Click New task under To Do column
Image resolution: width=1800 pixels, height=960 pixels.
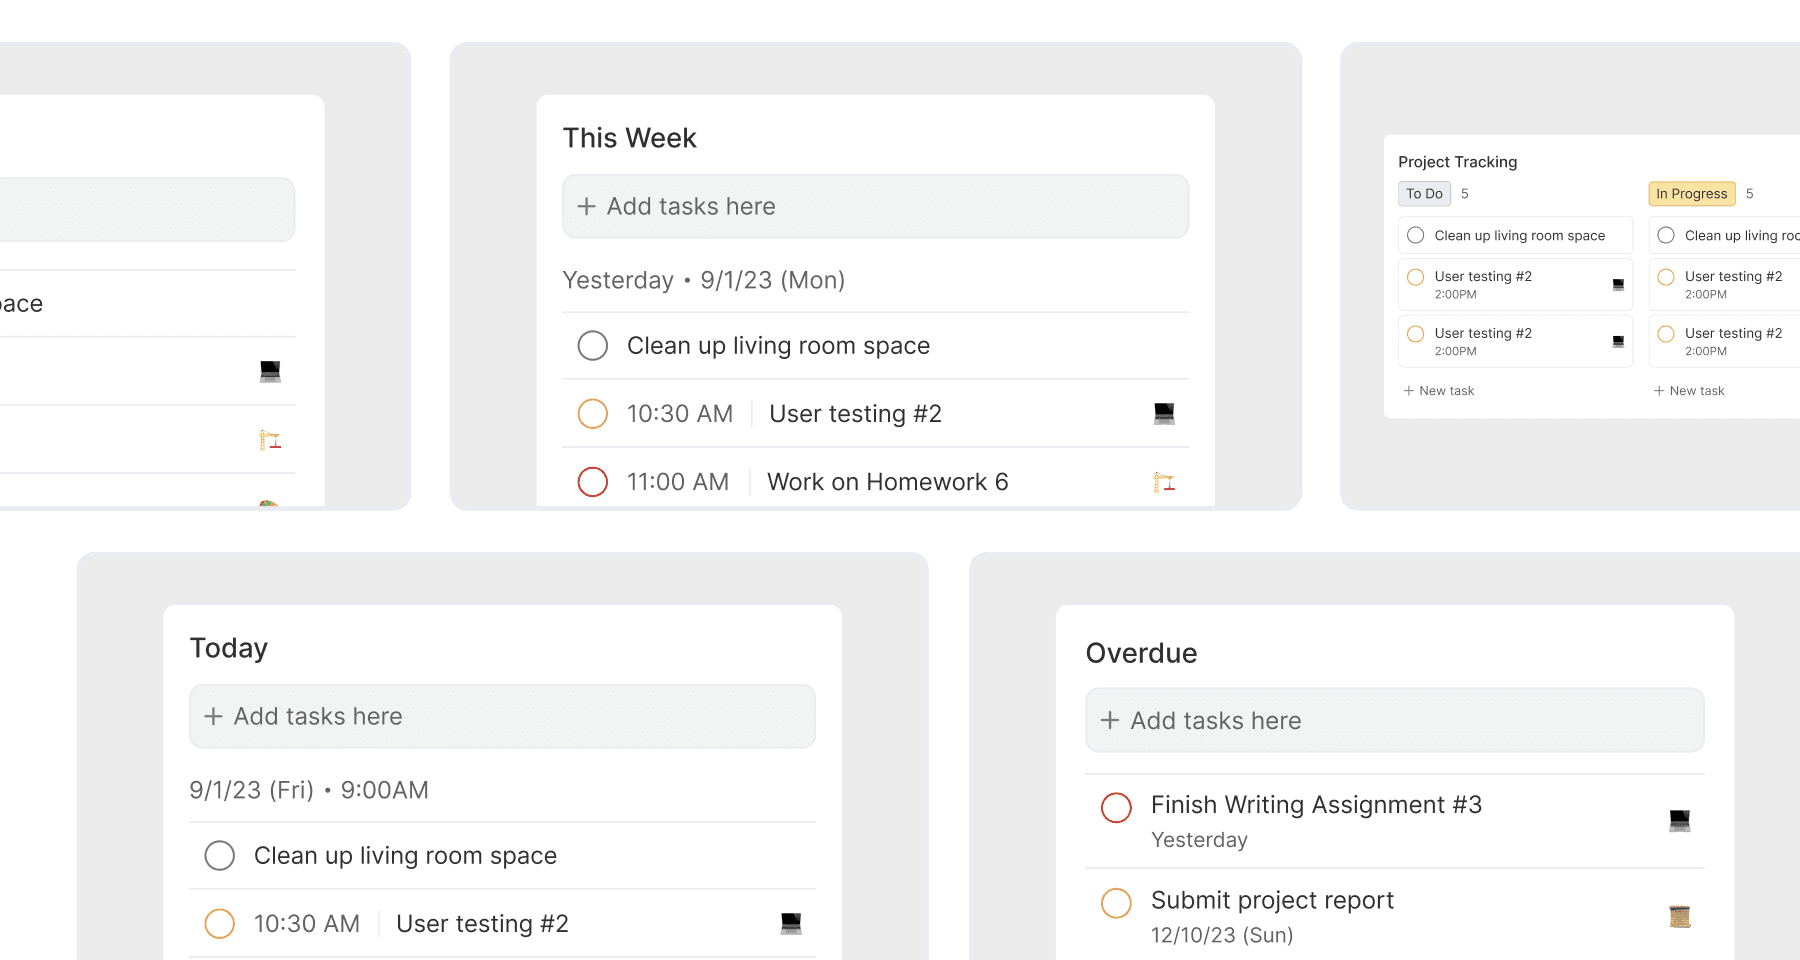click(x=1439, y=391)
